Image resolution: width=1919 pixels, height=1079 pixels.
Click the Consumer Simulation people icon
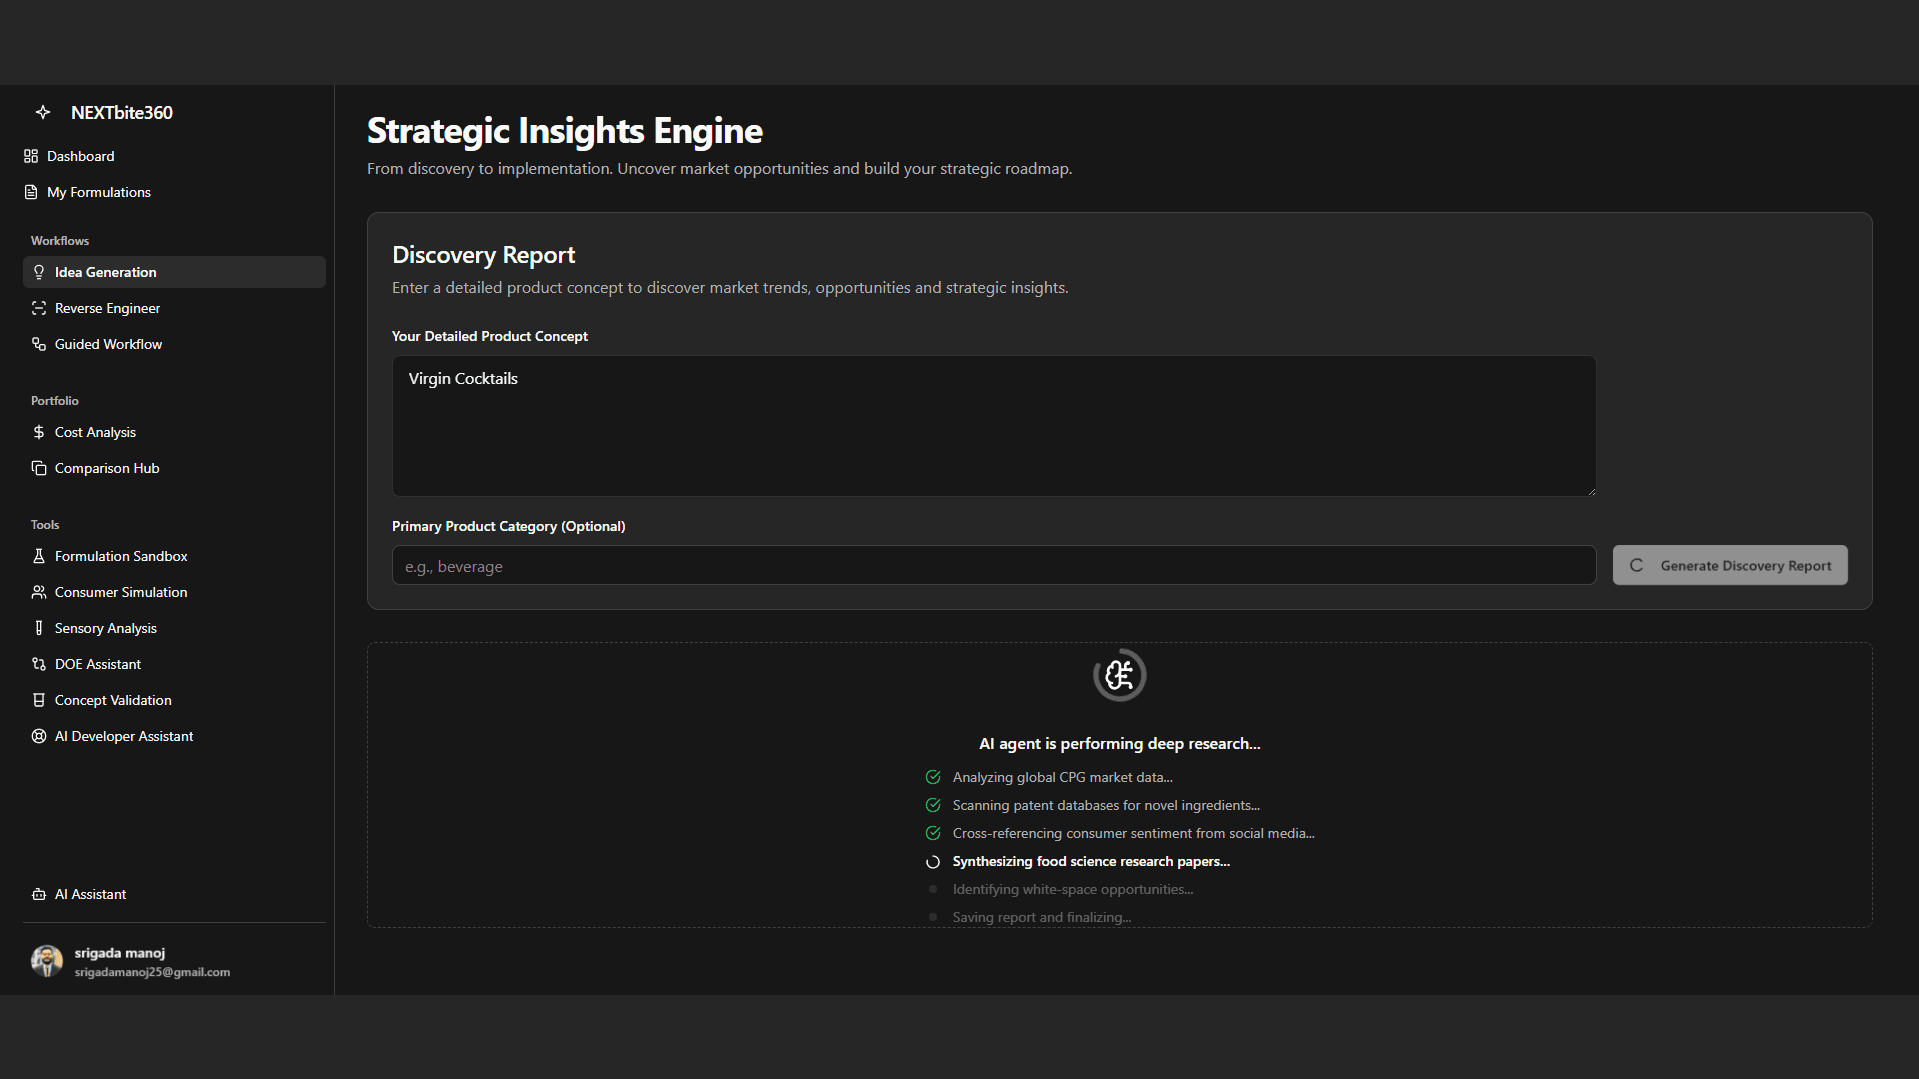[x=39, y=592]
